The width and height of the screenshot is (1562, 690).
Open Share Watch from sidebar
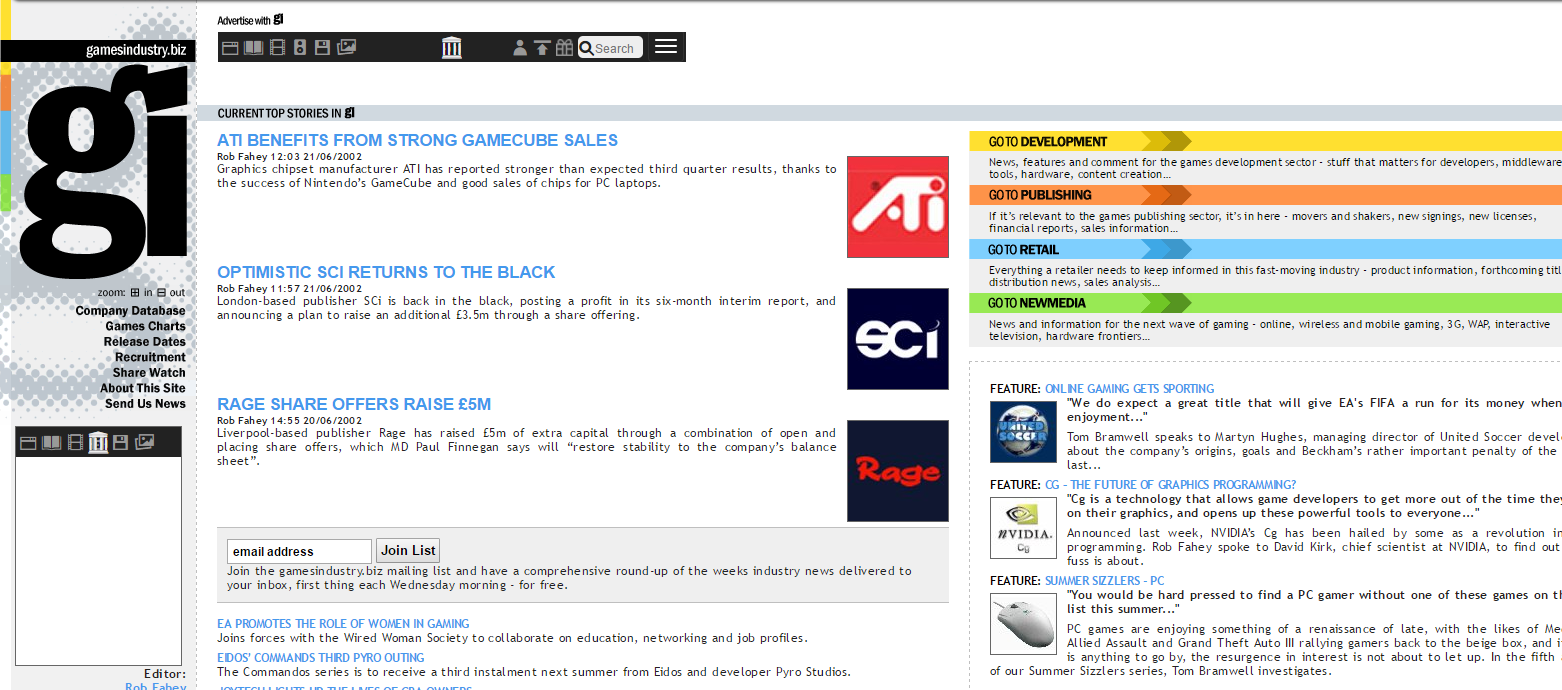coord(149,373)
